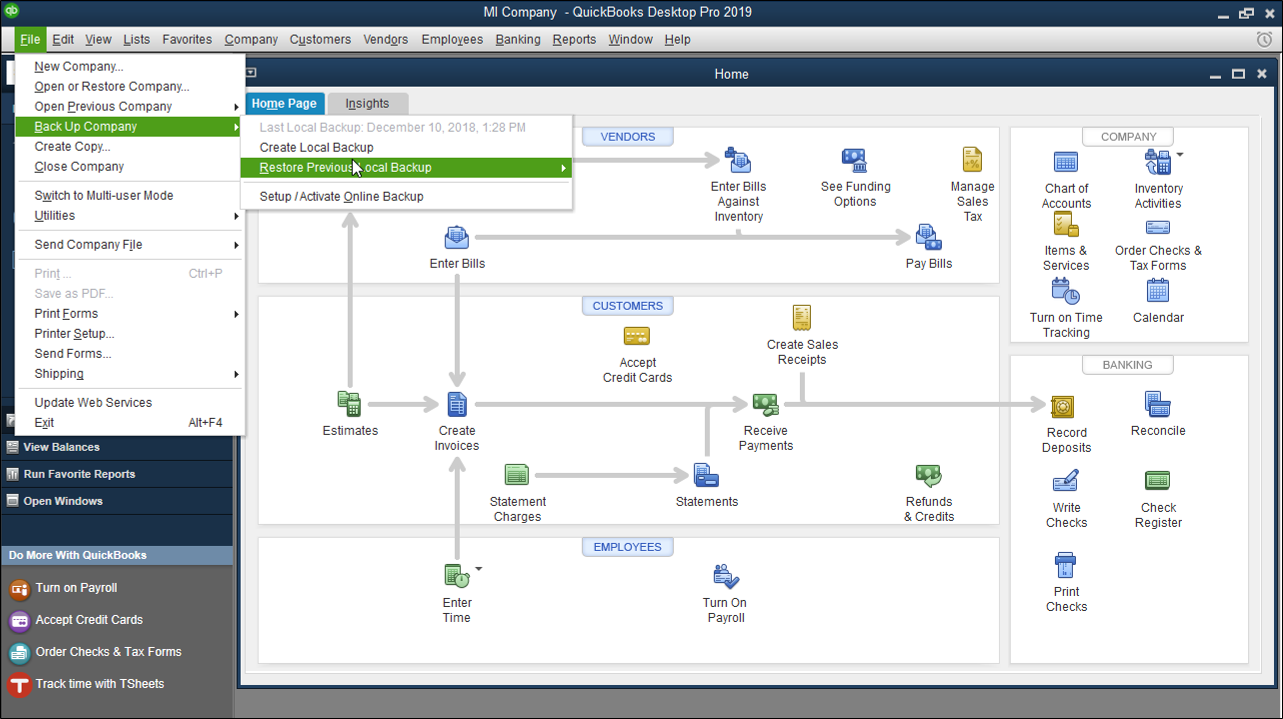This screenshot has width=1283, height=719.
Task: Open the Banking menu
Action: click(x=518, y=39)
